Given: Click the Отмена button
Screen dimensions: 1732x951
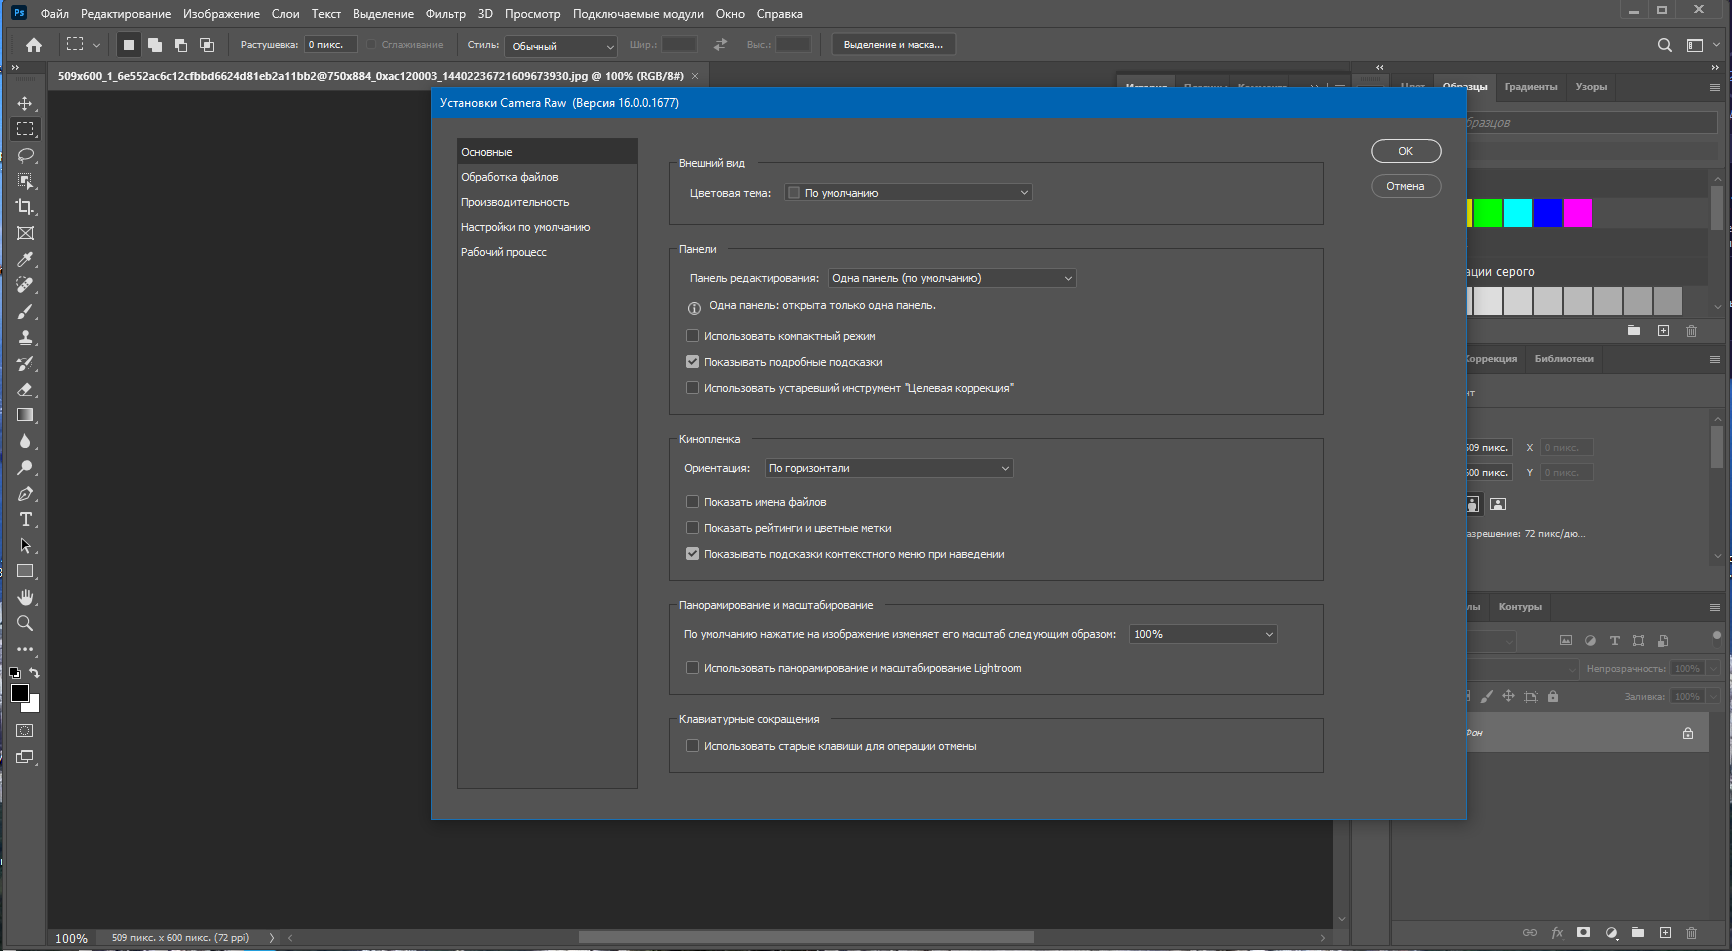Looking at the screenshot, I should pyautogui.click(x=1406, y=186).
